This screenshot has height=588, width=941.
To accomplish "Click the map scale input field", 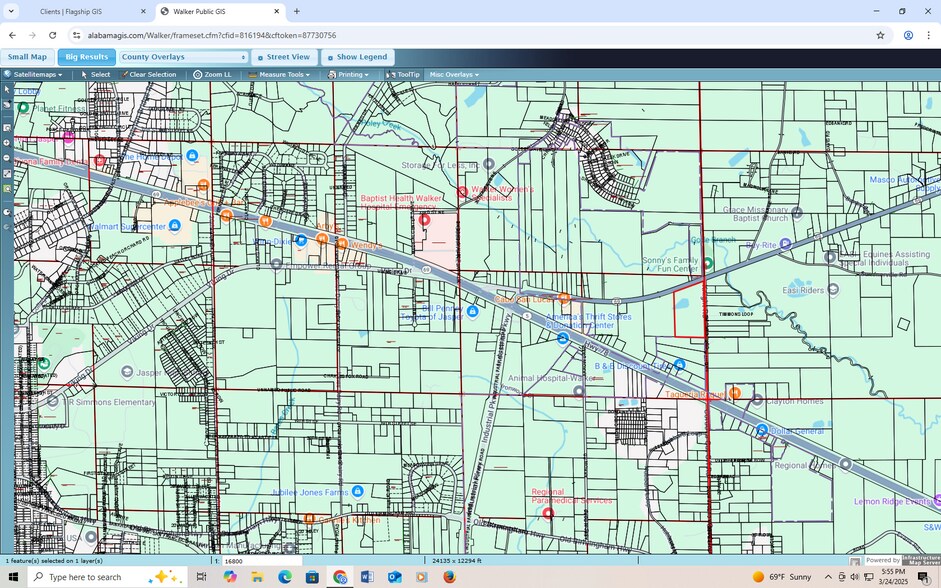I will pos(260,561).
